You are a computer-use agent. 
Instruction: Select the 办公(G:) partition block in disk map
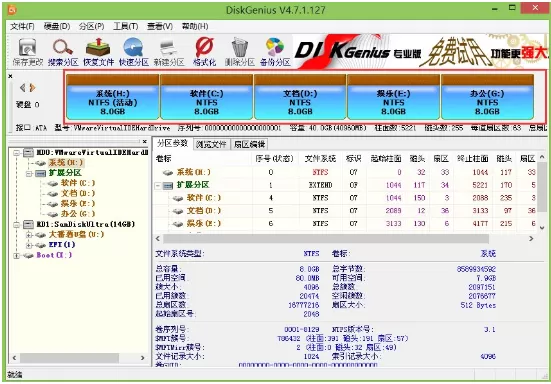487,97
